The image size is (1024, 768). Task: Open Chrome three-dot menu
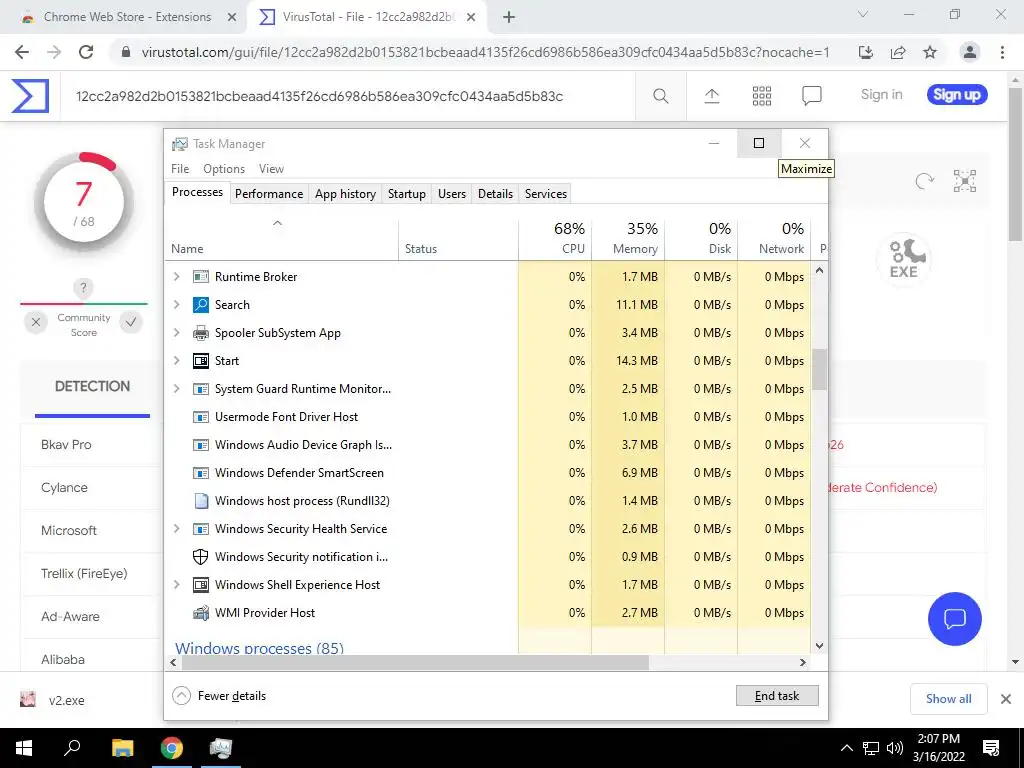1002,52
